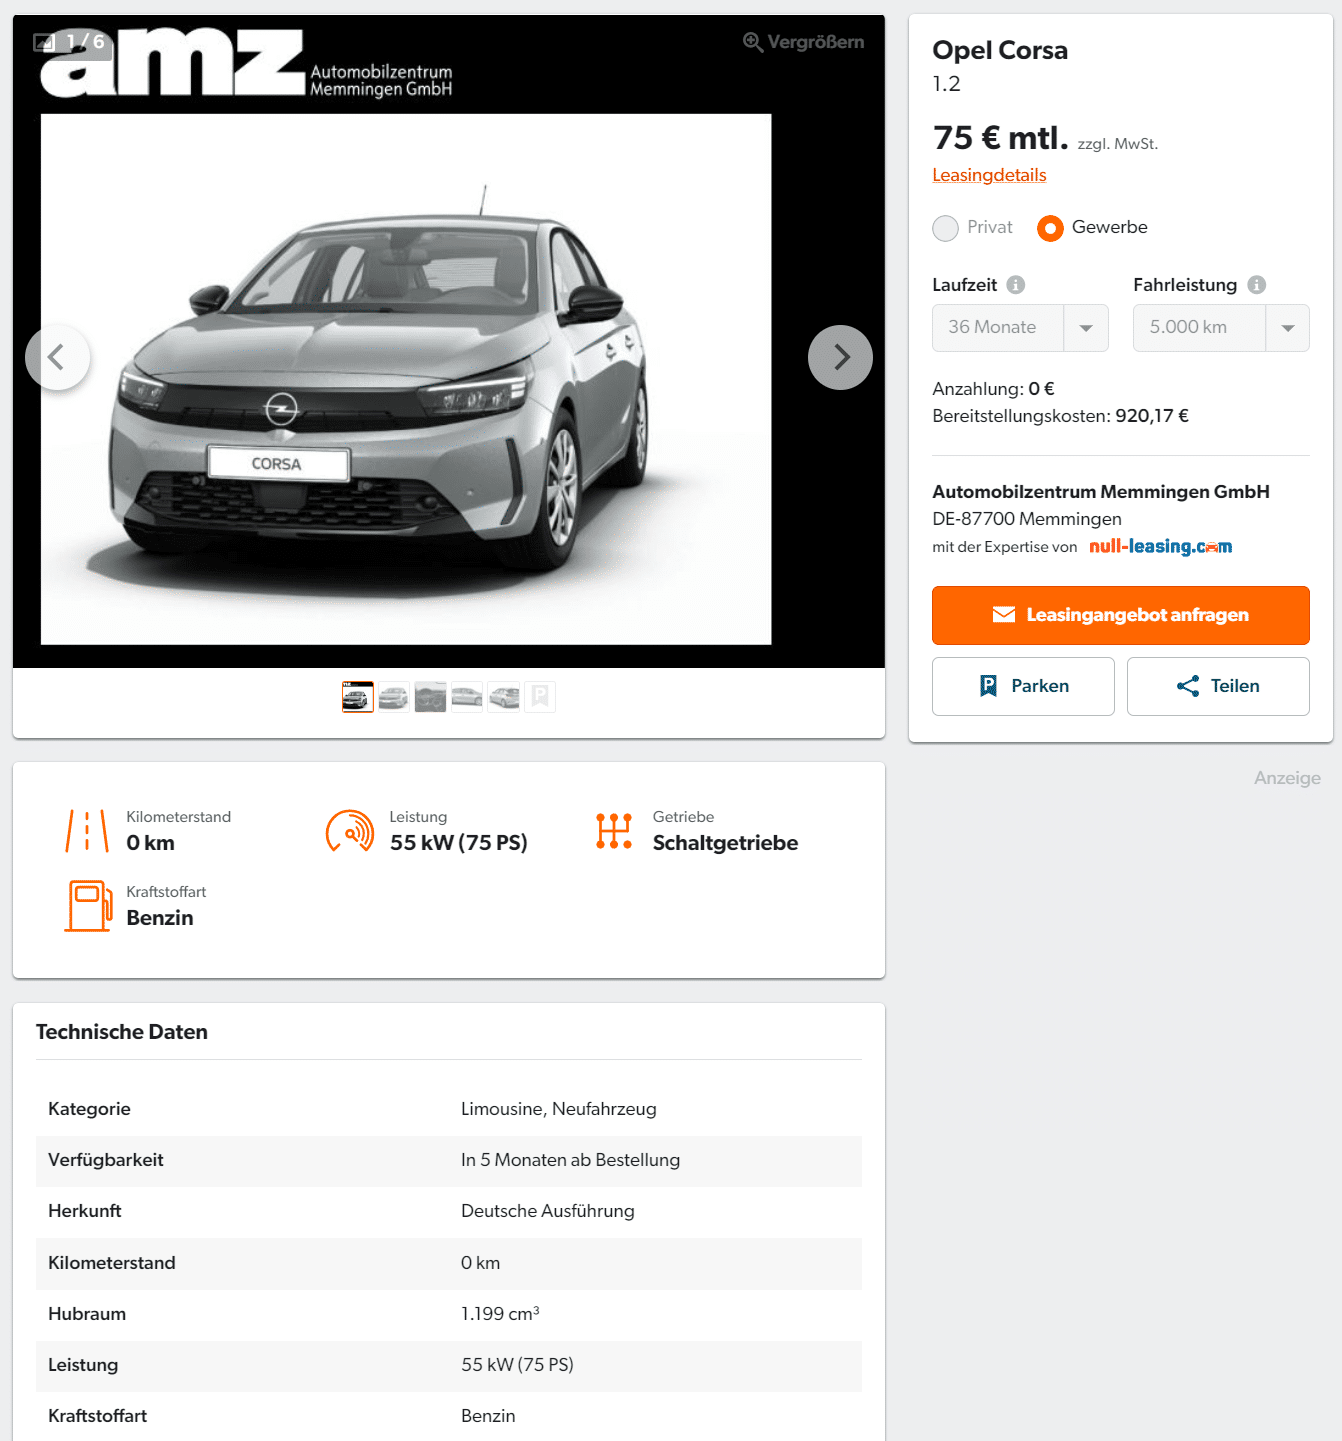Click the Kilometerstand road icon

(87, 831)
